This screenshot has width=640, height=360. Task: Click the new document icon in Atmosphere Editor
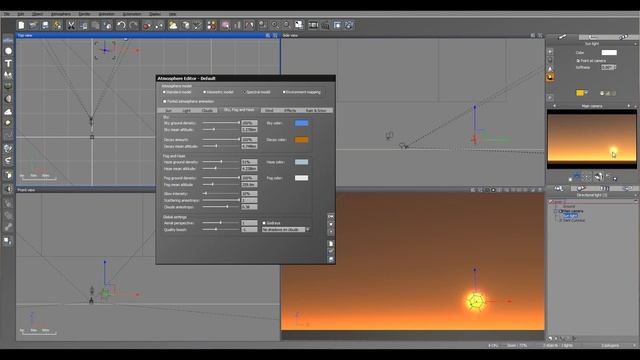[x=331, y=244]
